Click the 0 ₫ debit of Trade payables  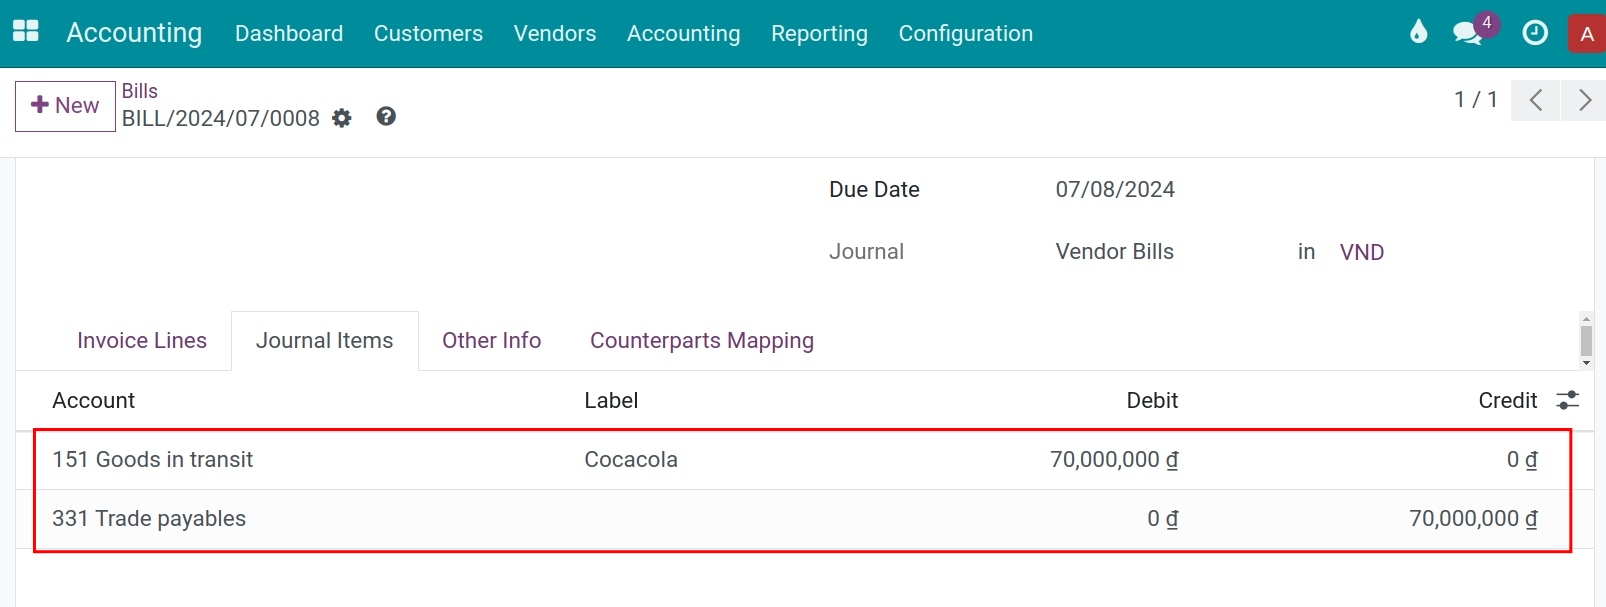click(x=1163, y=519)
